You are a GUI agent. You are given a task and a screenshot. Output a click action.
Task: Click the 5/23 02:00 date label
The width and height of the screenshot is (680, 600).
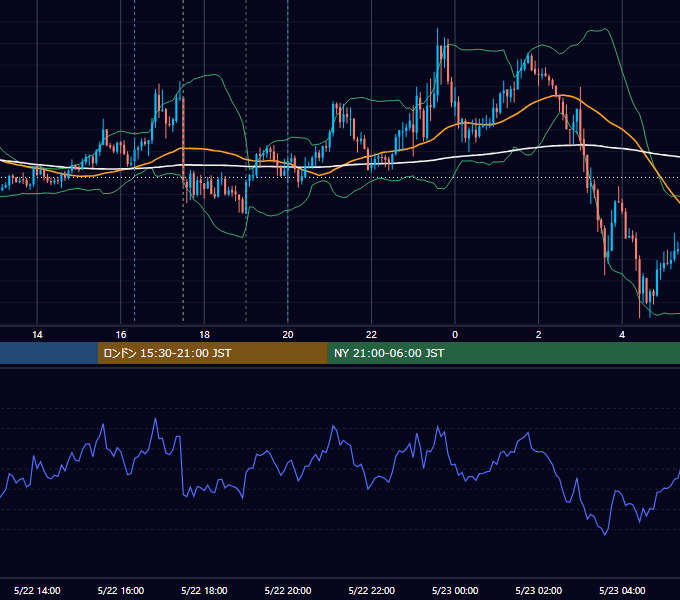point(539,590)
